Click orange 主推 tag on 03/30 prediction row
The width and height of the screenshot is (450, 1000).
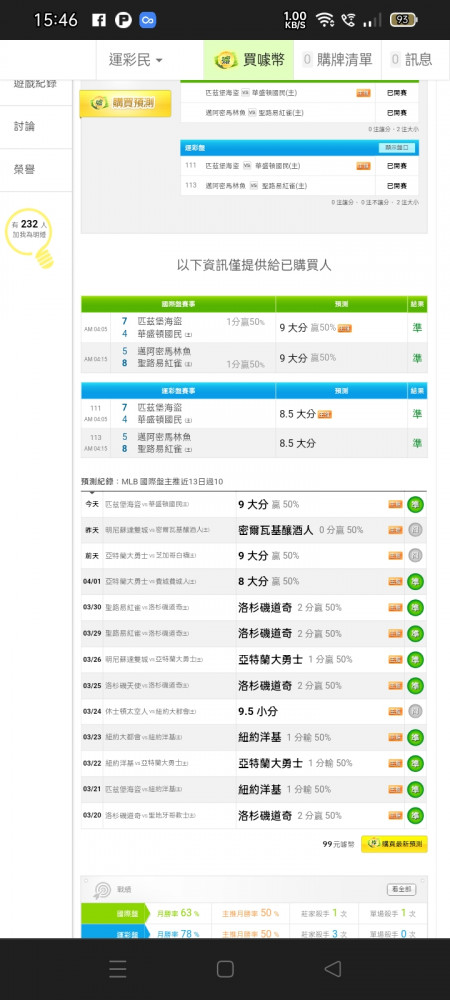(x=396, y=608)
